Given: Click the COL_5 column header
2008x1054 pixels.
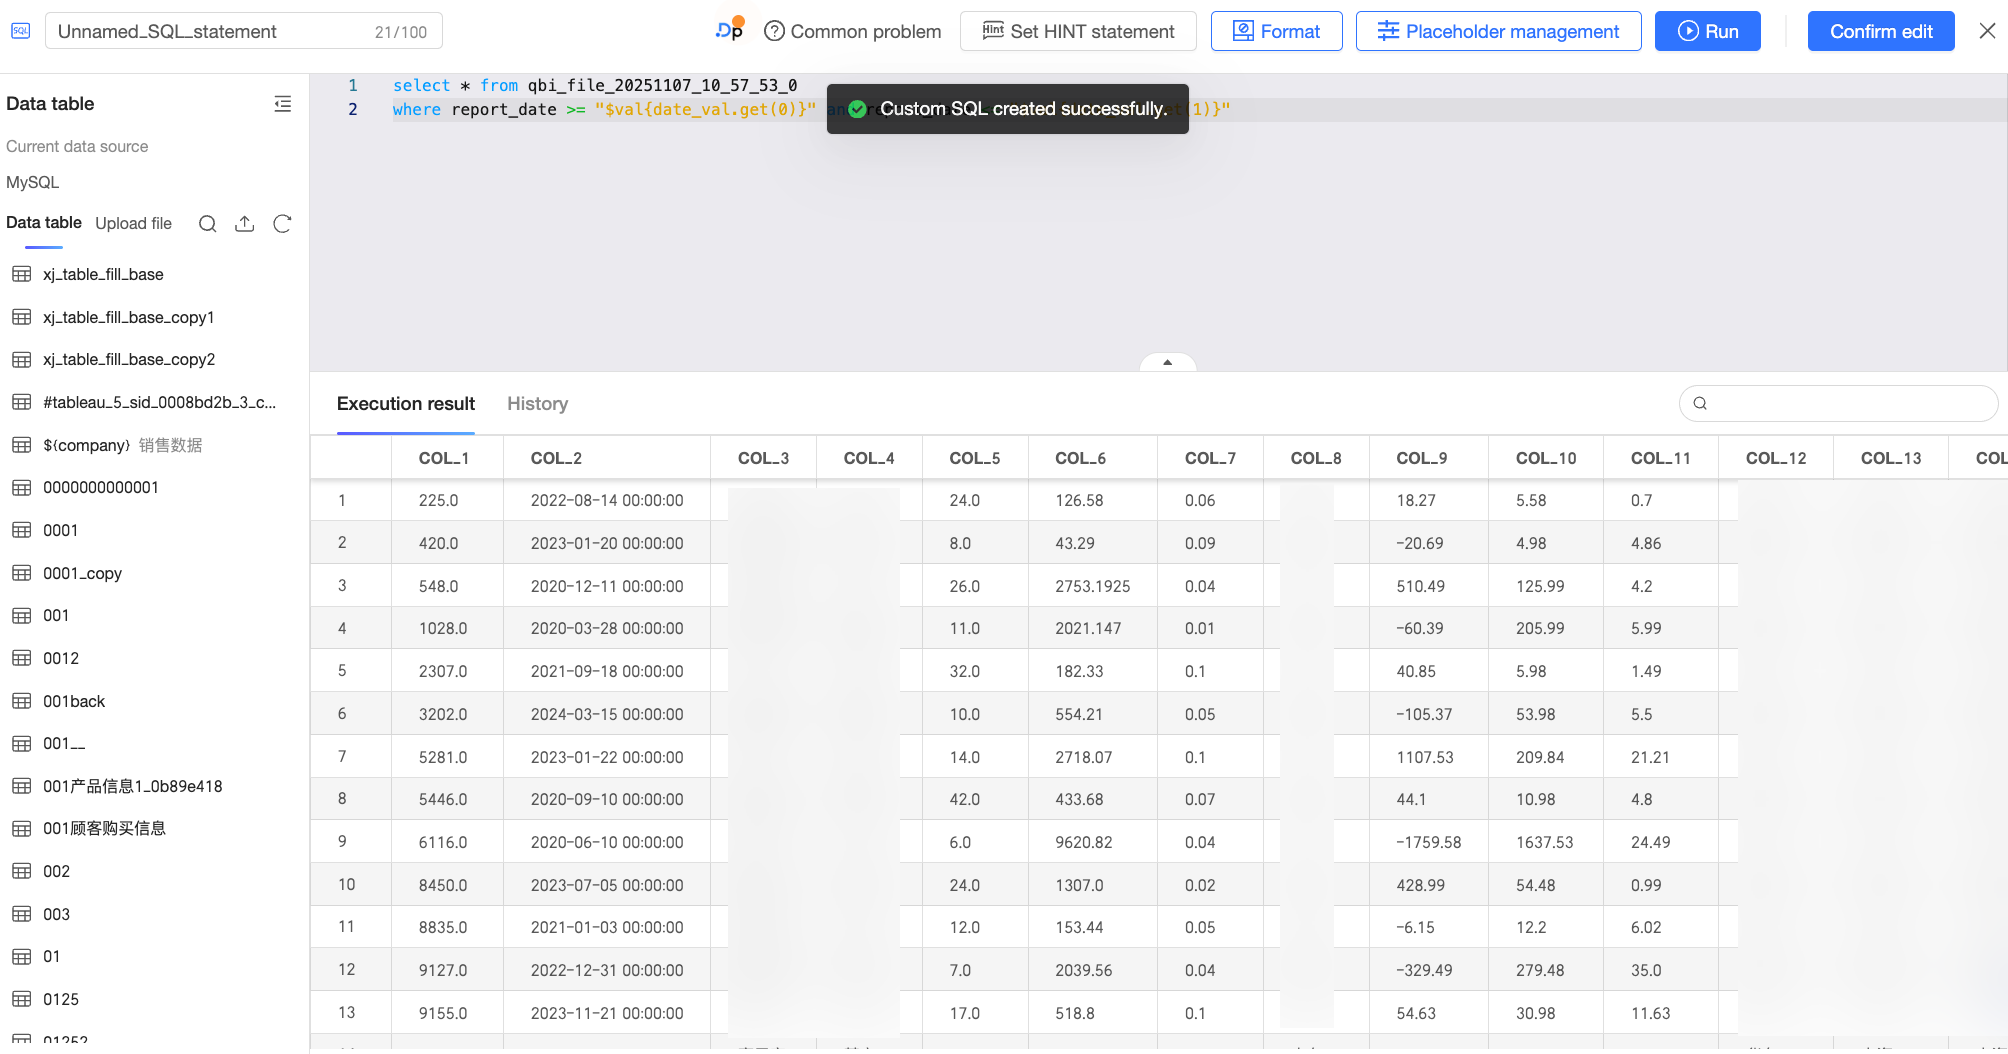Looking at the screenshot, I should click(975, 458).
